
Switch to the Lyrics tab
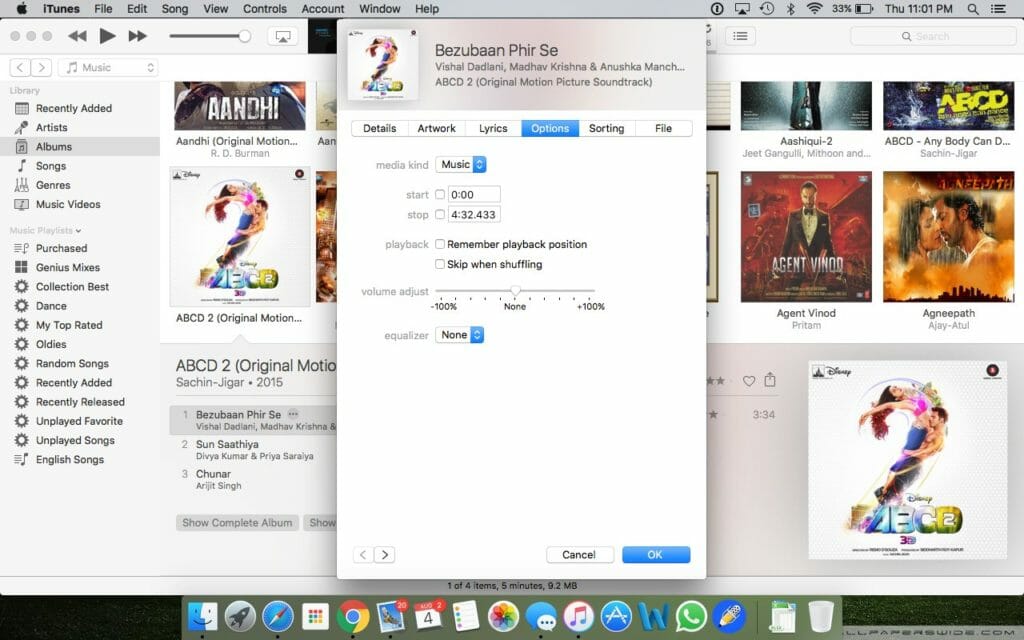coord(492,128)
